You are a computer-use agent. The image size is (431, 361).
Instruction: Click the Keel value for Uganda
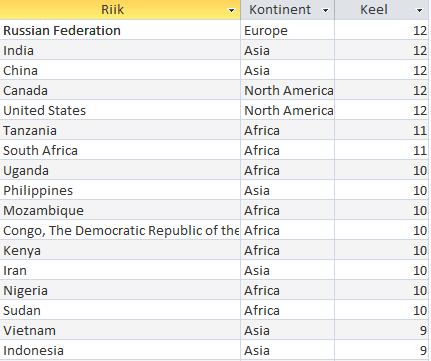pos(382,170)
